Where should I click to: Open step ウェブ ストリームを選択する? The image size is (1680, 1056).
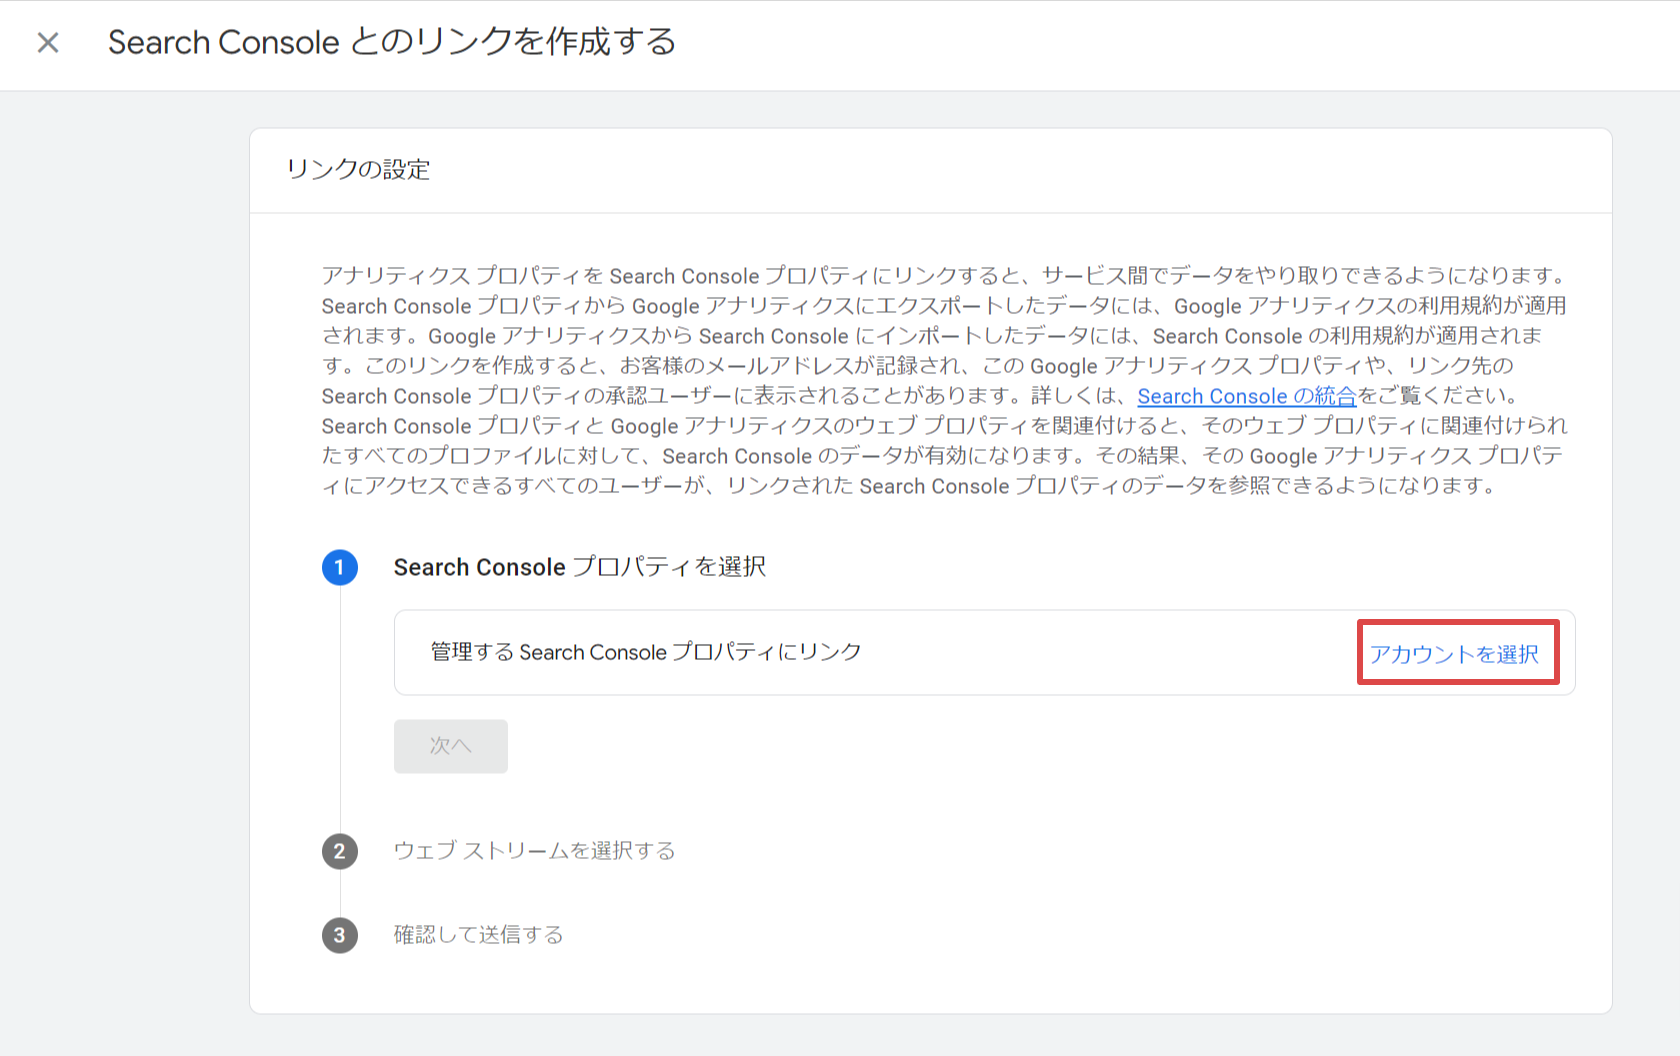tap(534, 851)
